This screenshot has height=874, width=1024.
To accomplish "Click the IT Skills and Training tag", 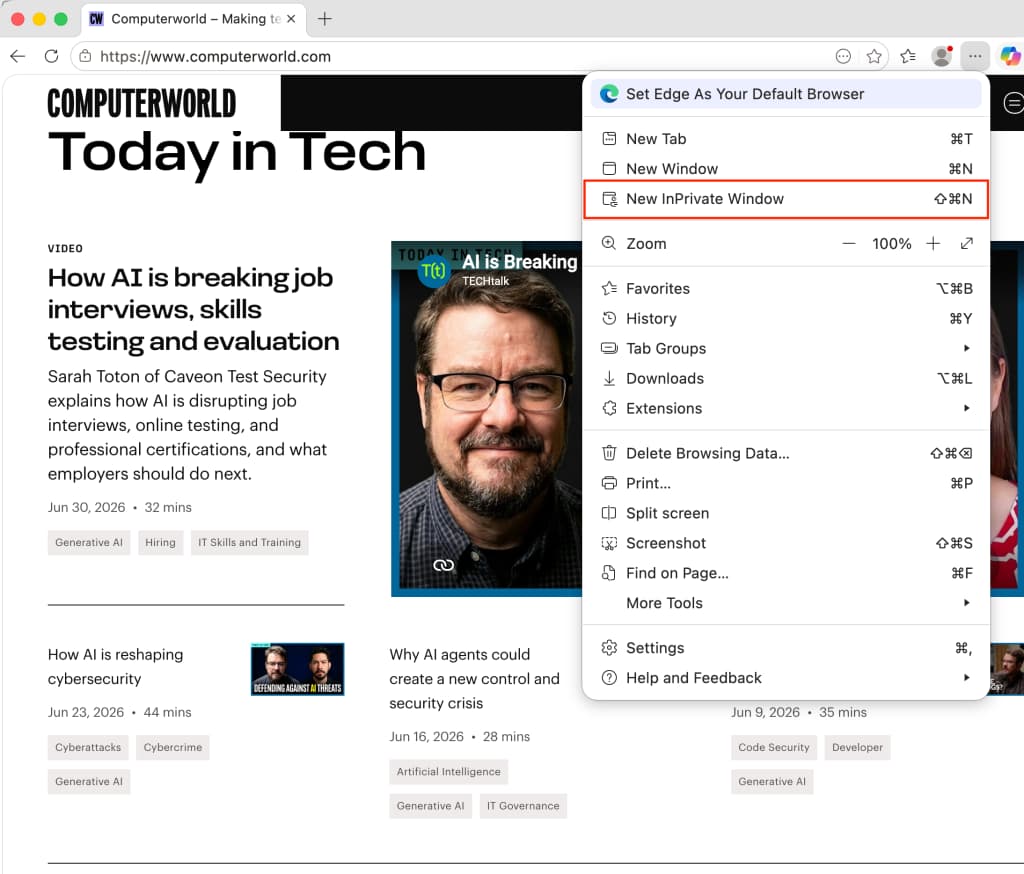I will click(x=249, y=542).
